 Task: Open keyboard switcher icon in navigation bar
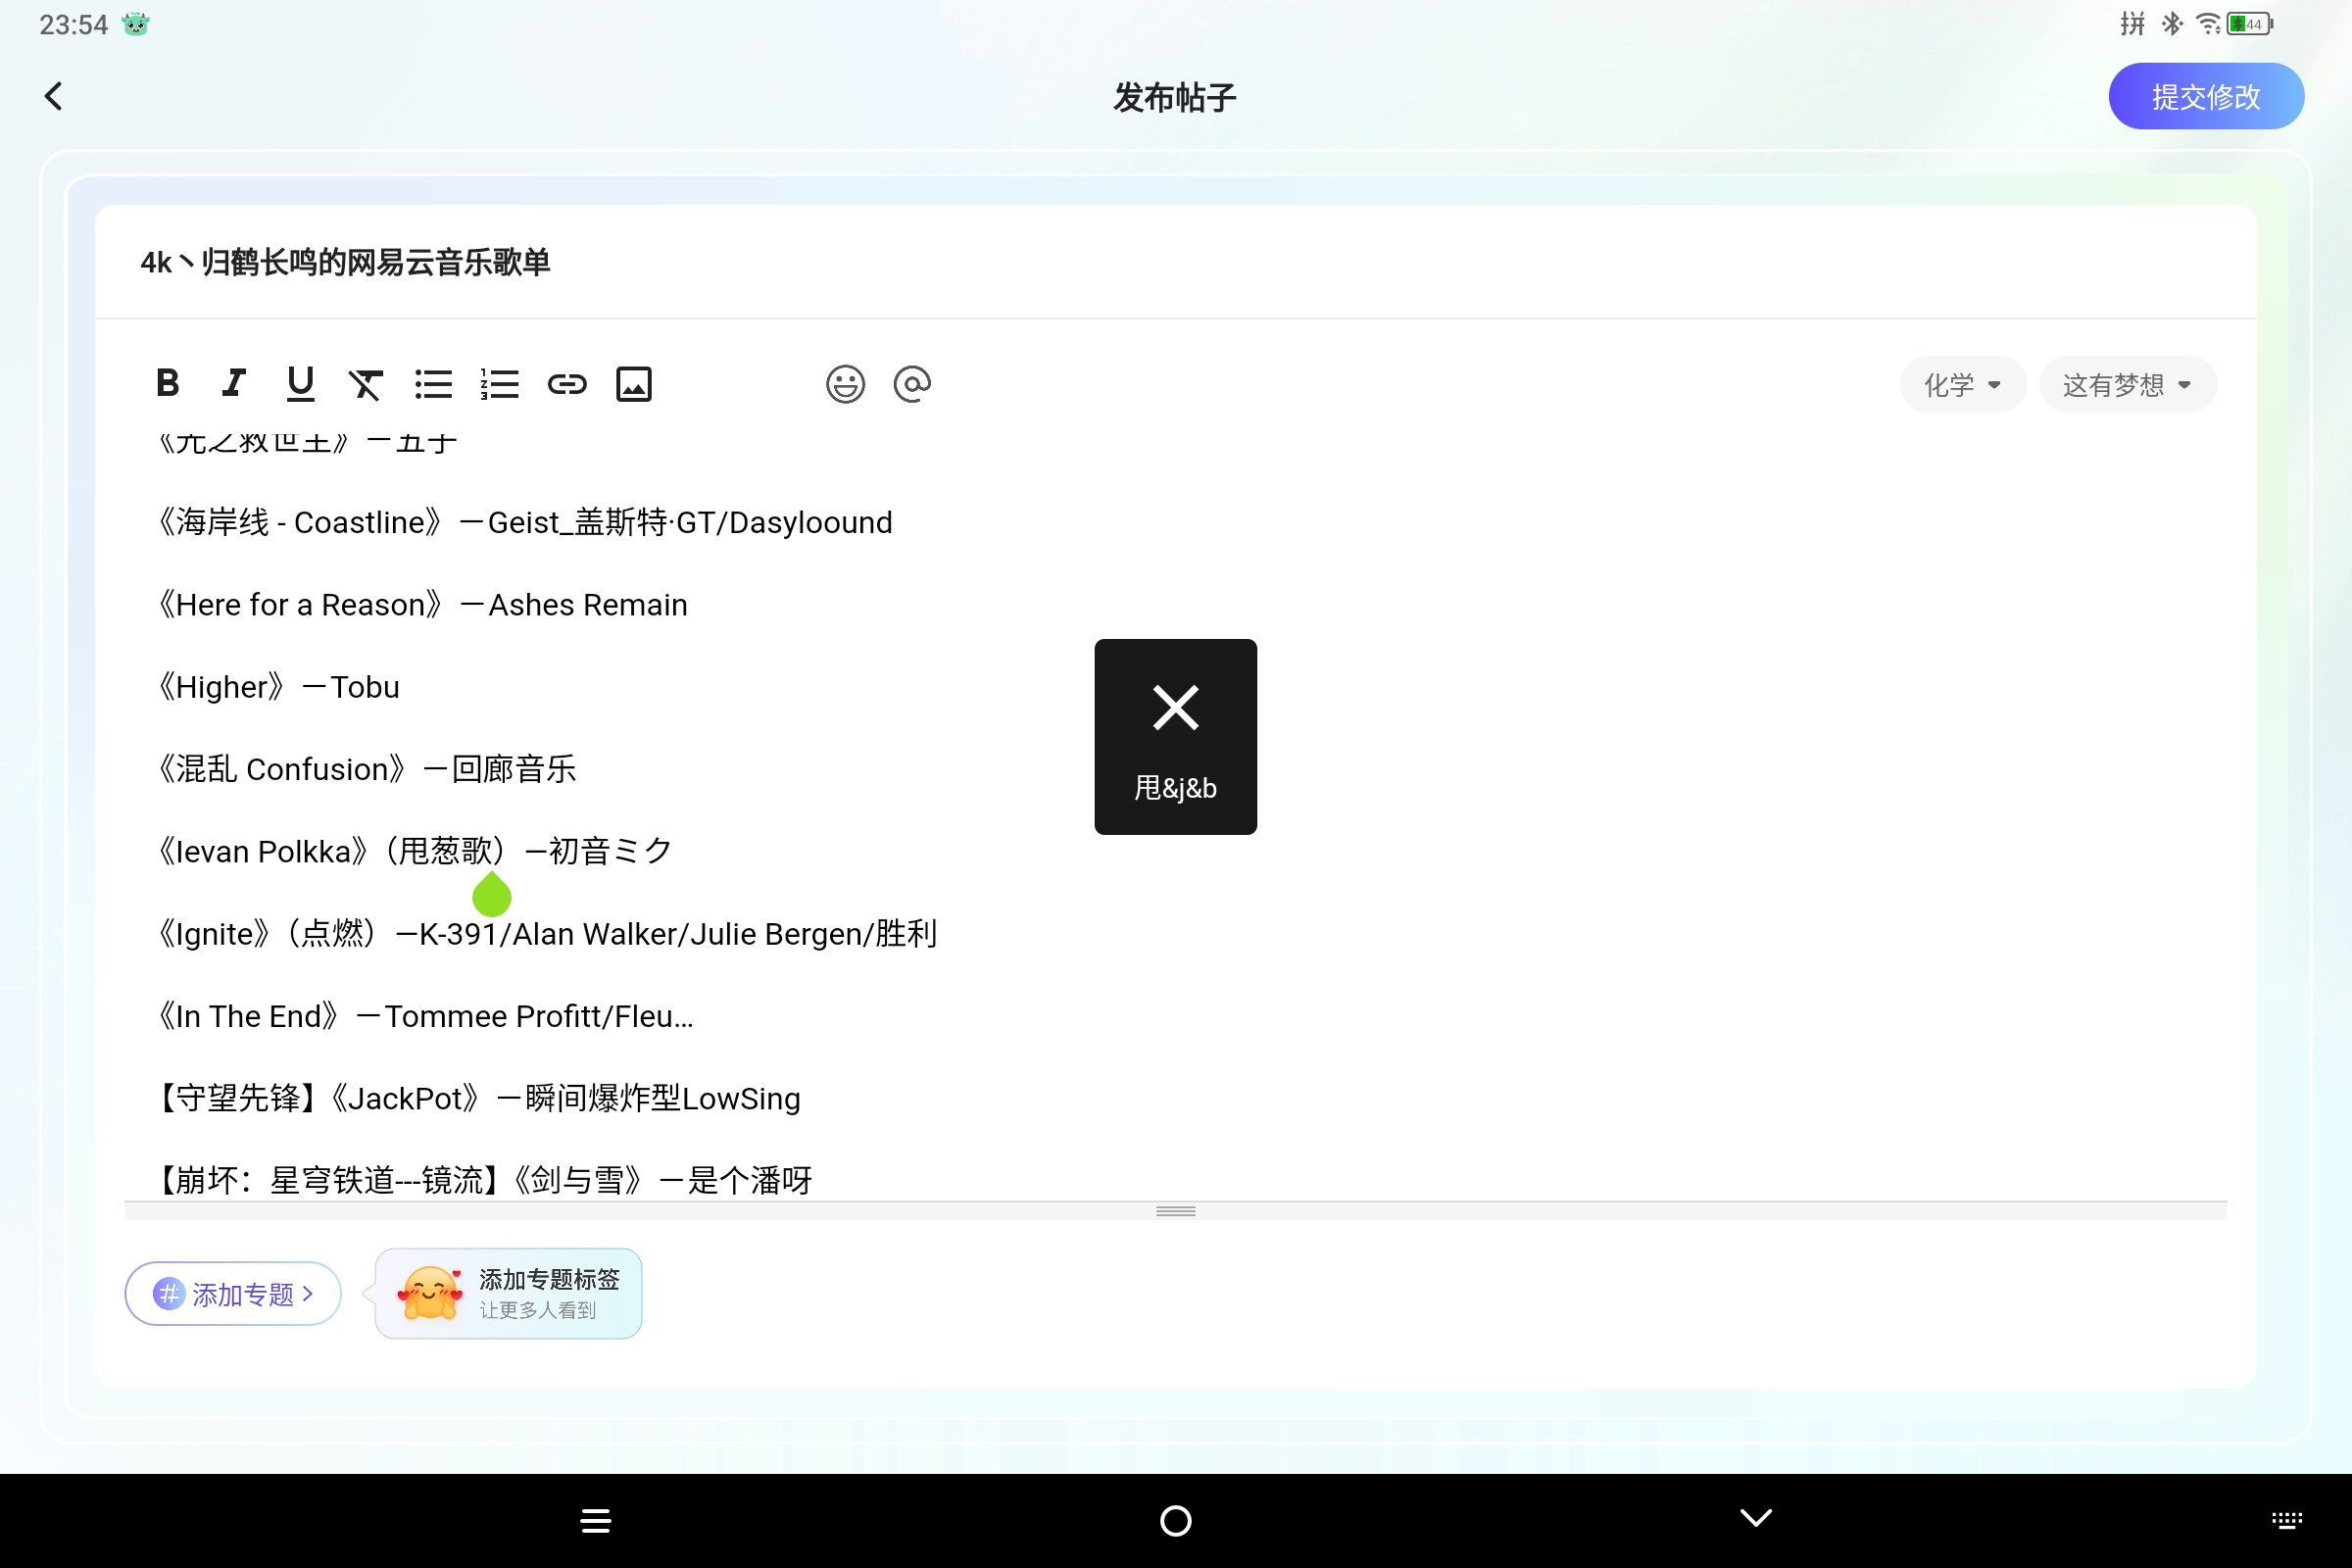point(2287,1521)
